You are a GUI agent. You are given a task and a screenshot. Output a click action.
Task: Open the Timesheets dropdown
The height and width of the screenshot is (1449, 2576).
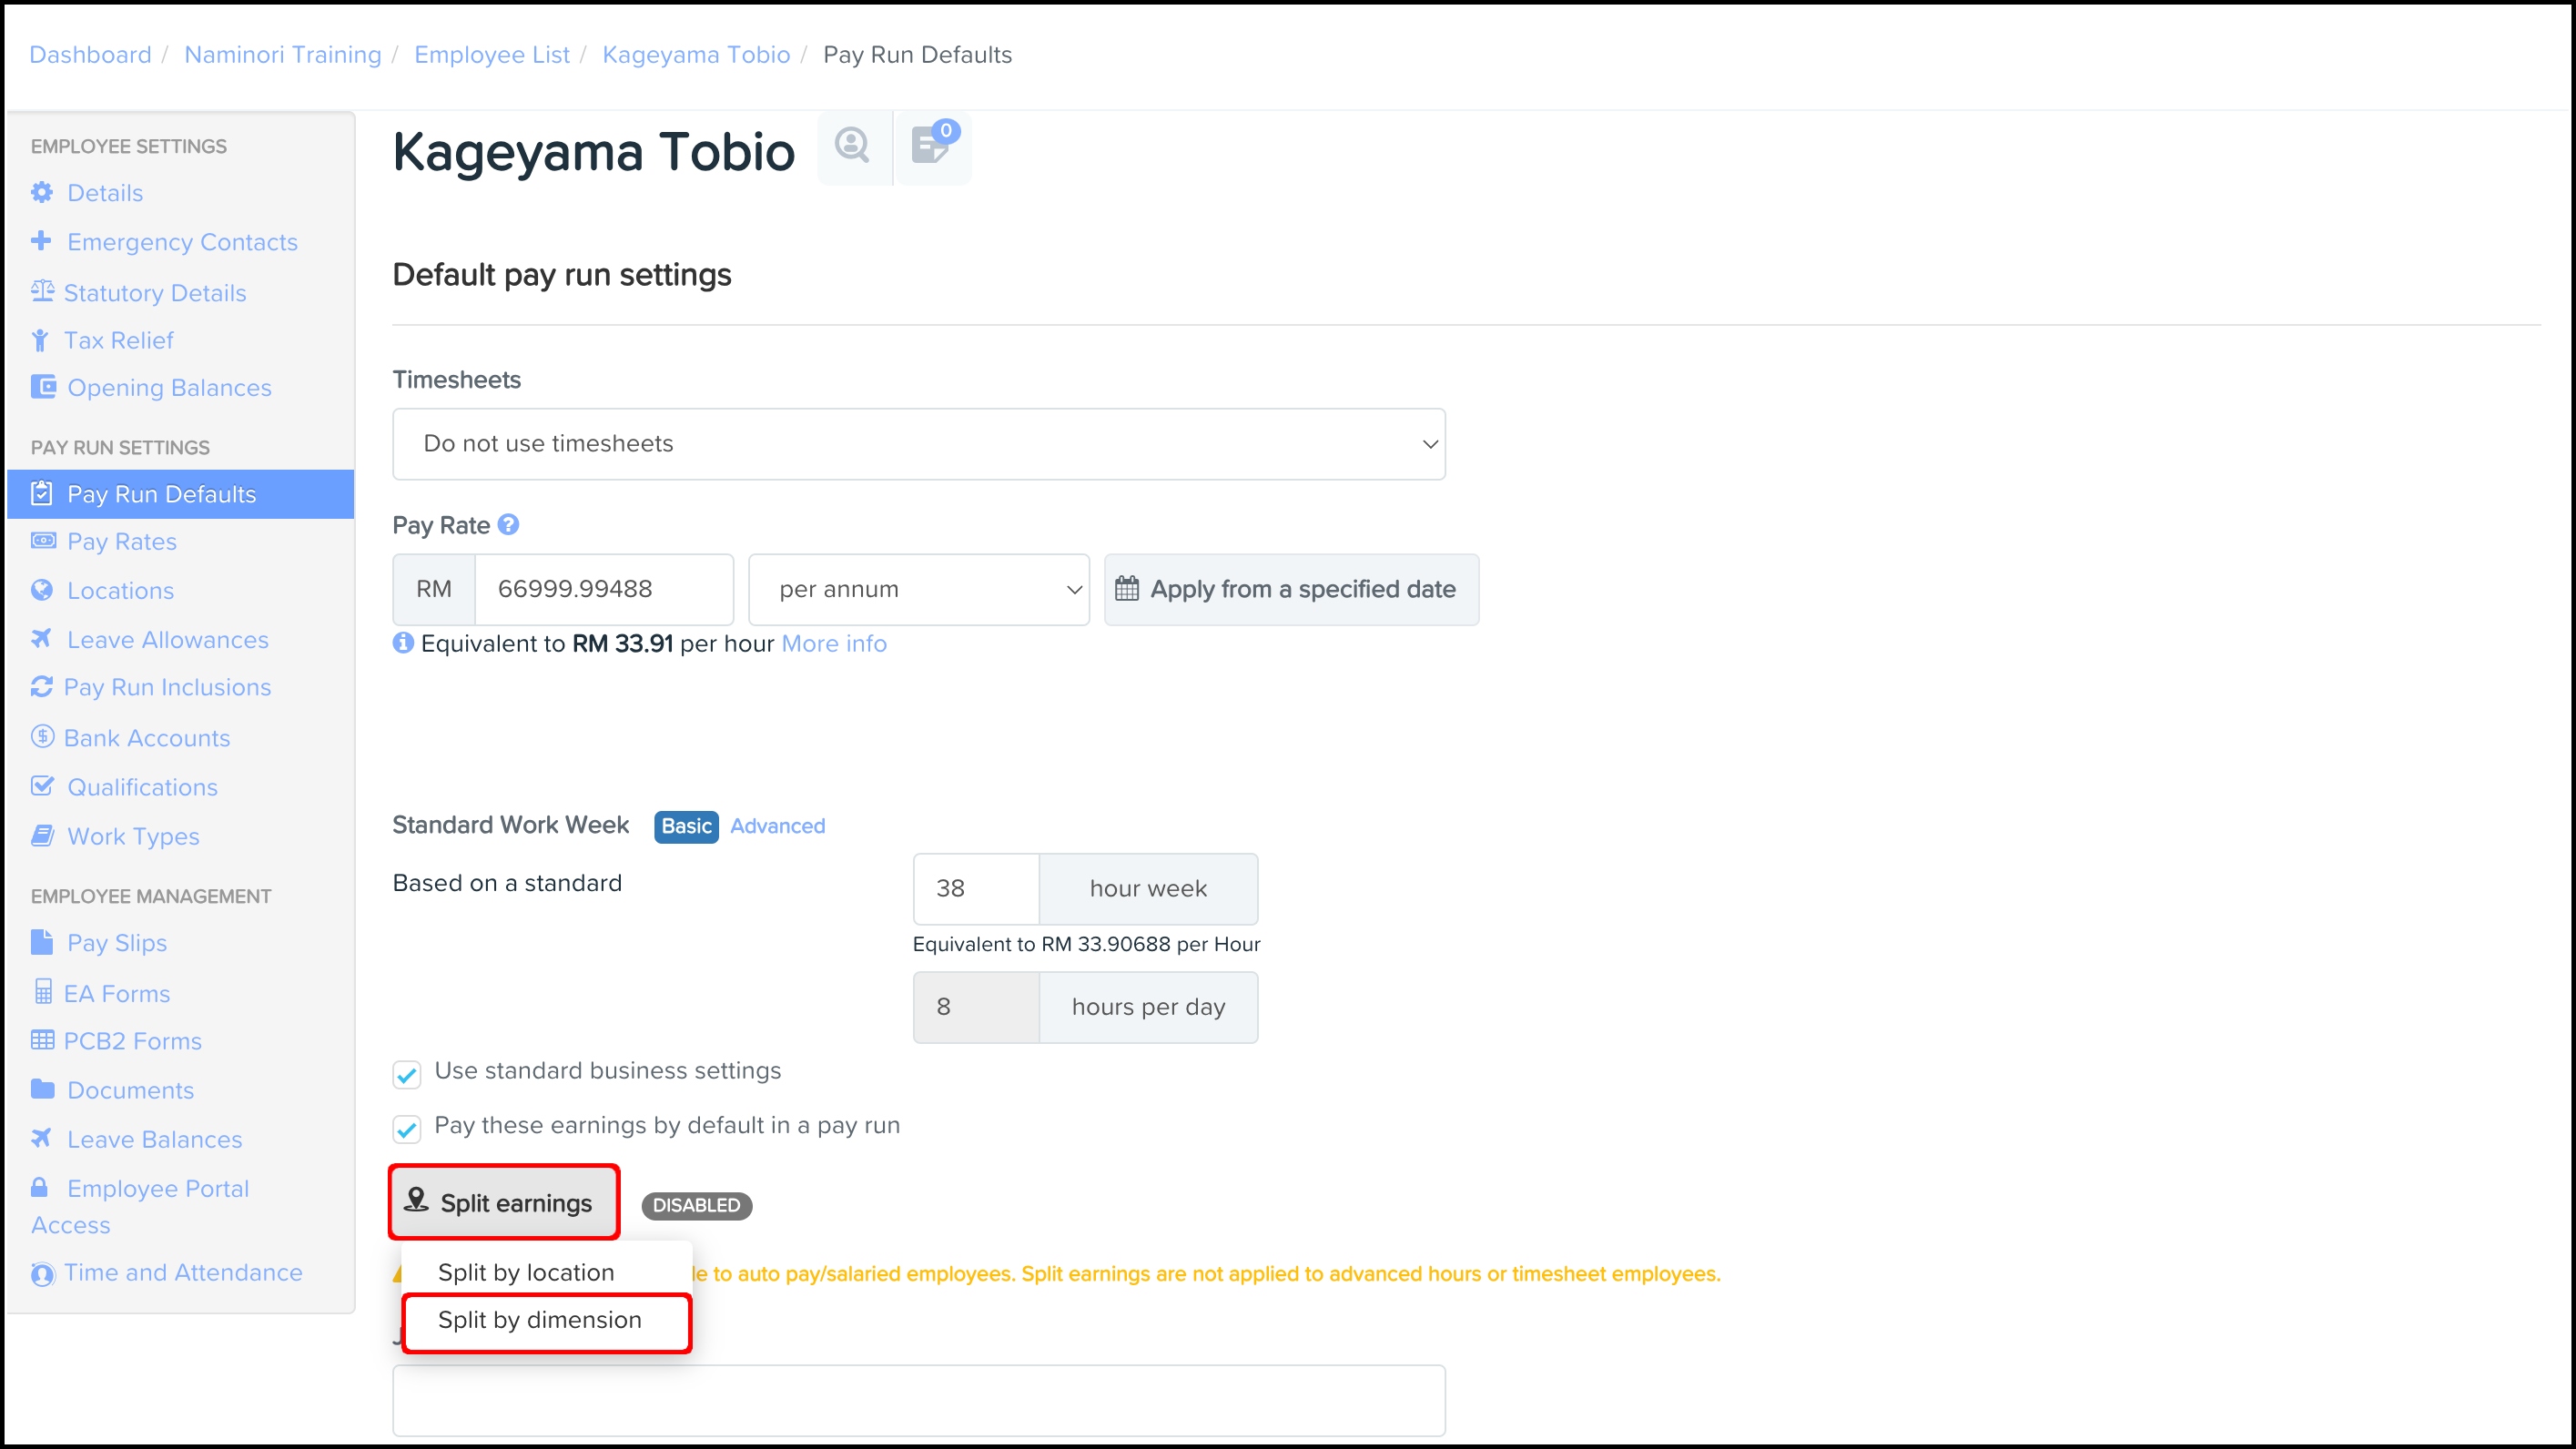(918, 444)
